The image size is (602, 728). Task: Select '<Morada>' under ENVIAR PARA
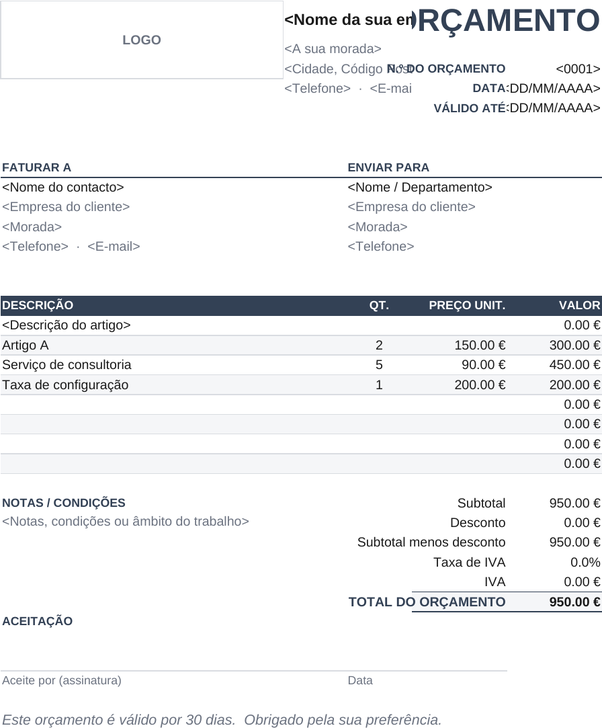point(377,227)
